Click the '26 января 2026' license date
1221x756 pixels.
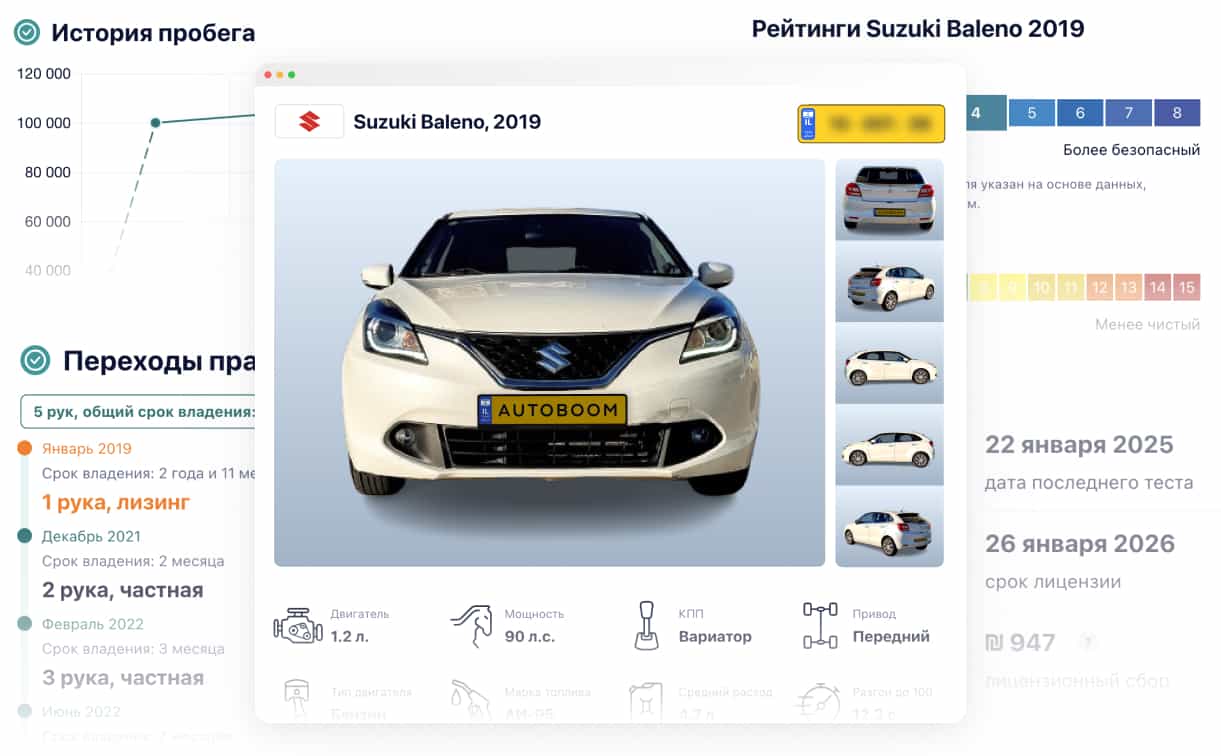coord(1080,544)
